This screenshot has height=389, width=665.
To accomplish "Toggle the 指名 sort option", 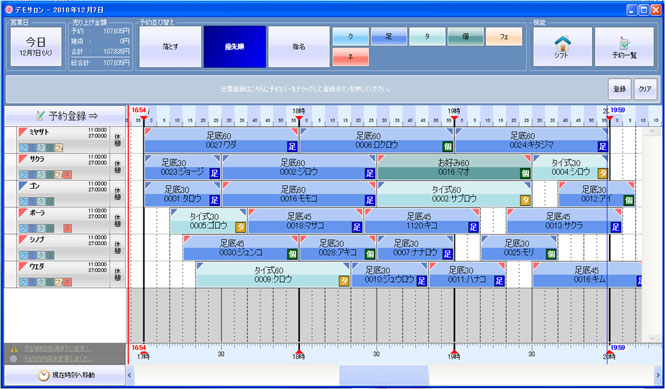I will coord(299,47).
